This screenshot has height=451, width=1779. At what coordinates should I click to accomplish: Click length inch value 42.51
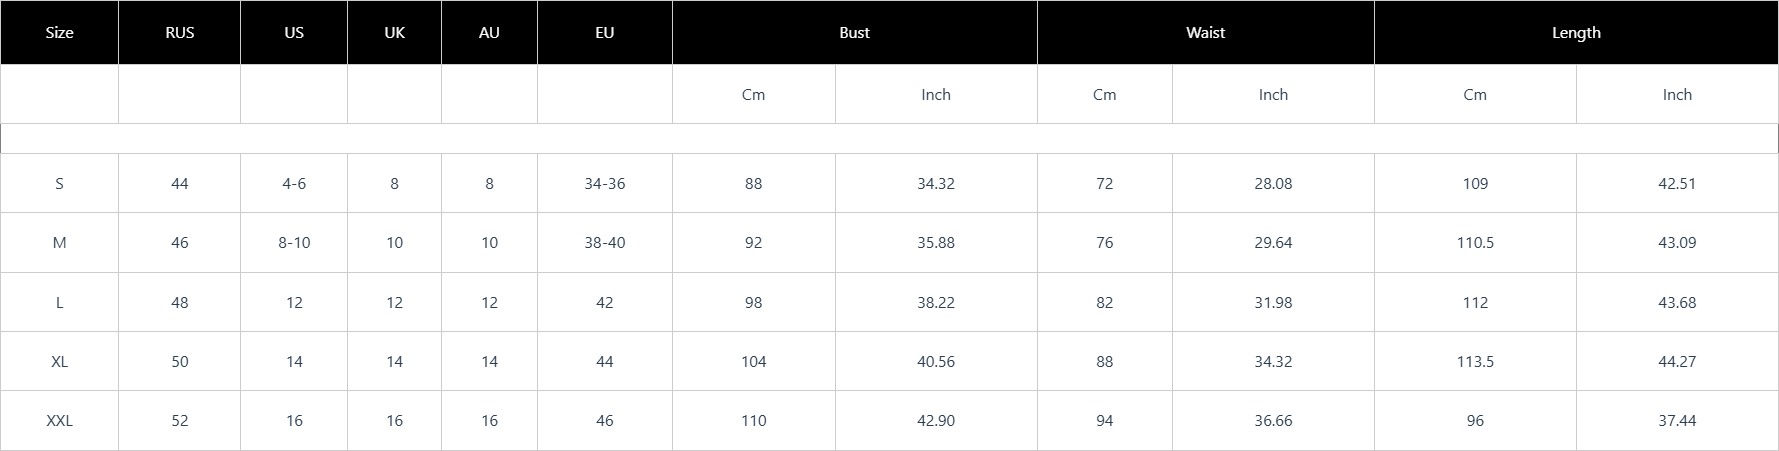[1677, 184]
